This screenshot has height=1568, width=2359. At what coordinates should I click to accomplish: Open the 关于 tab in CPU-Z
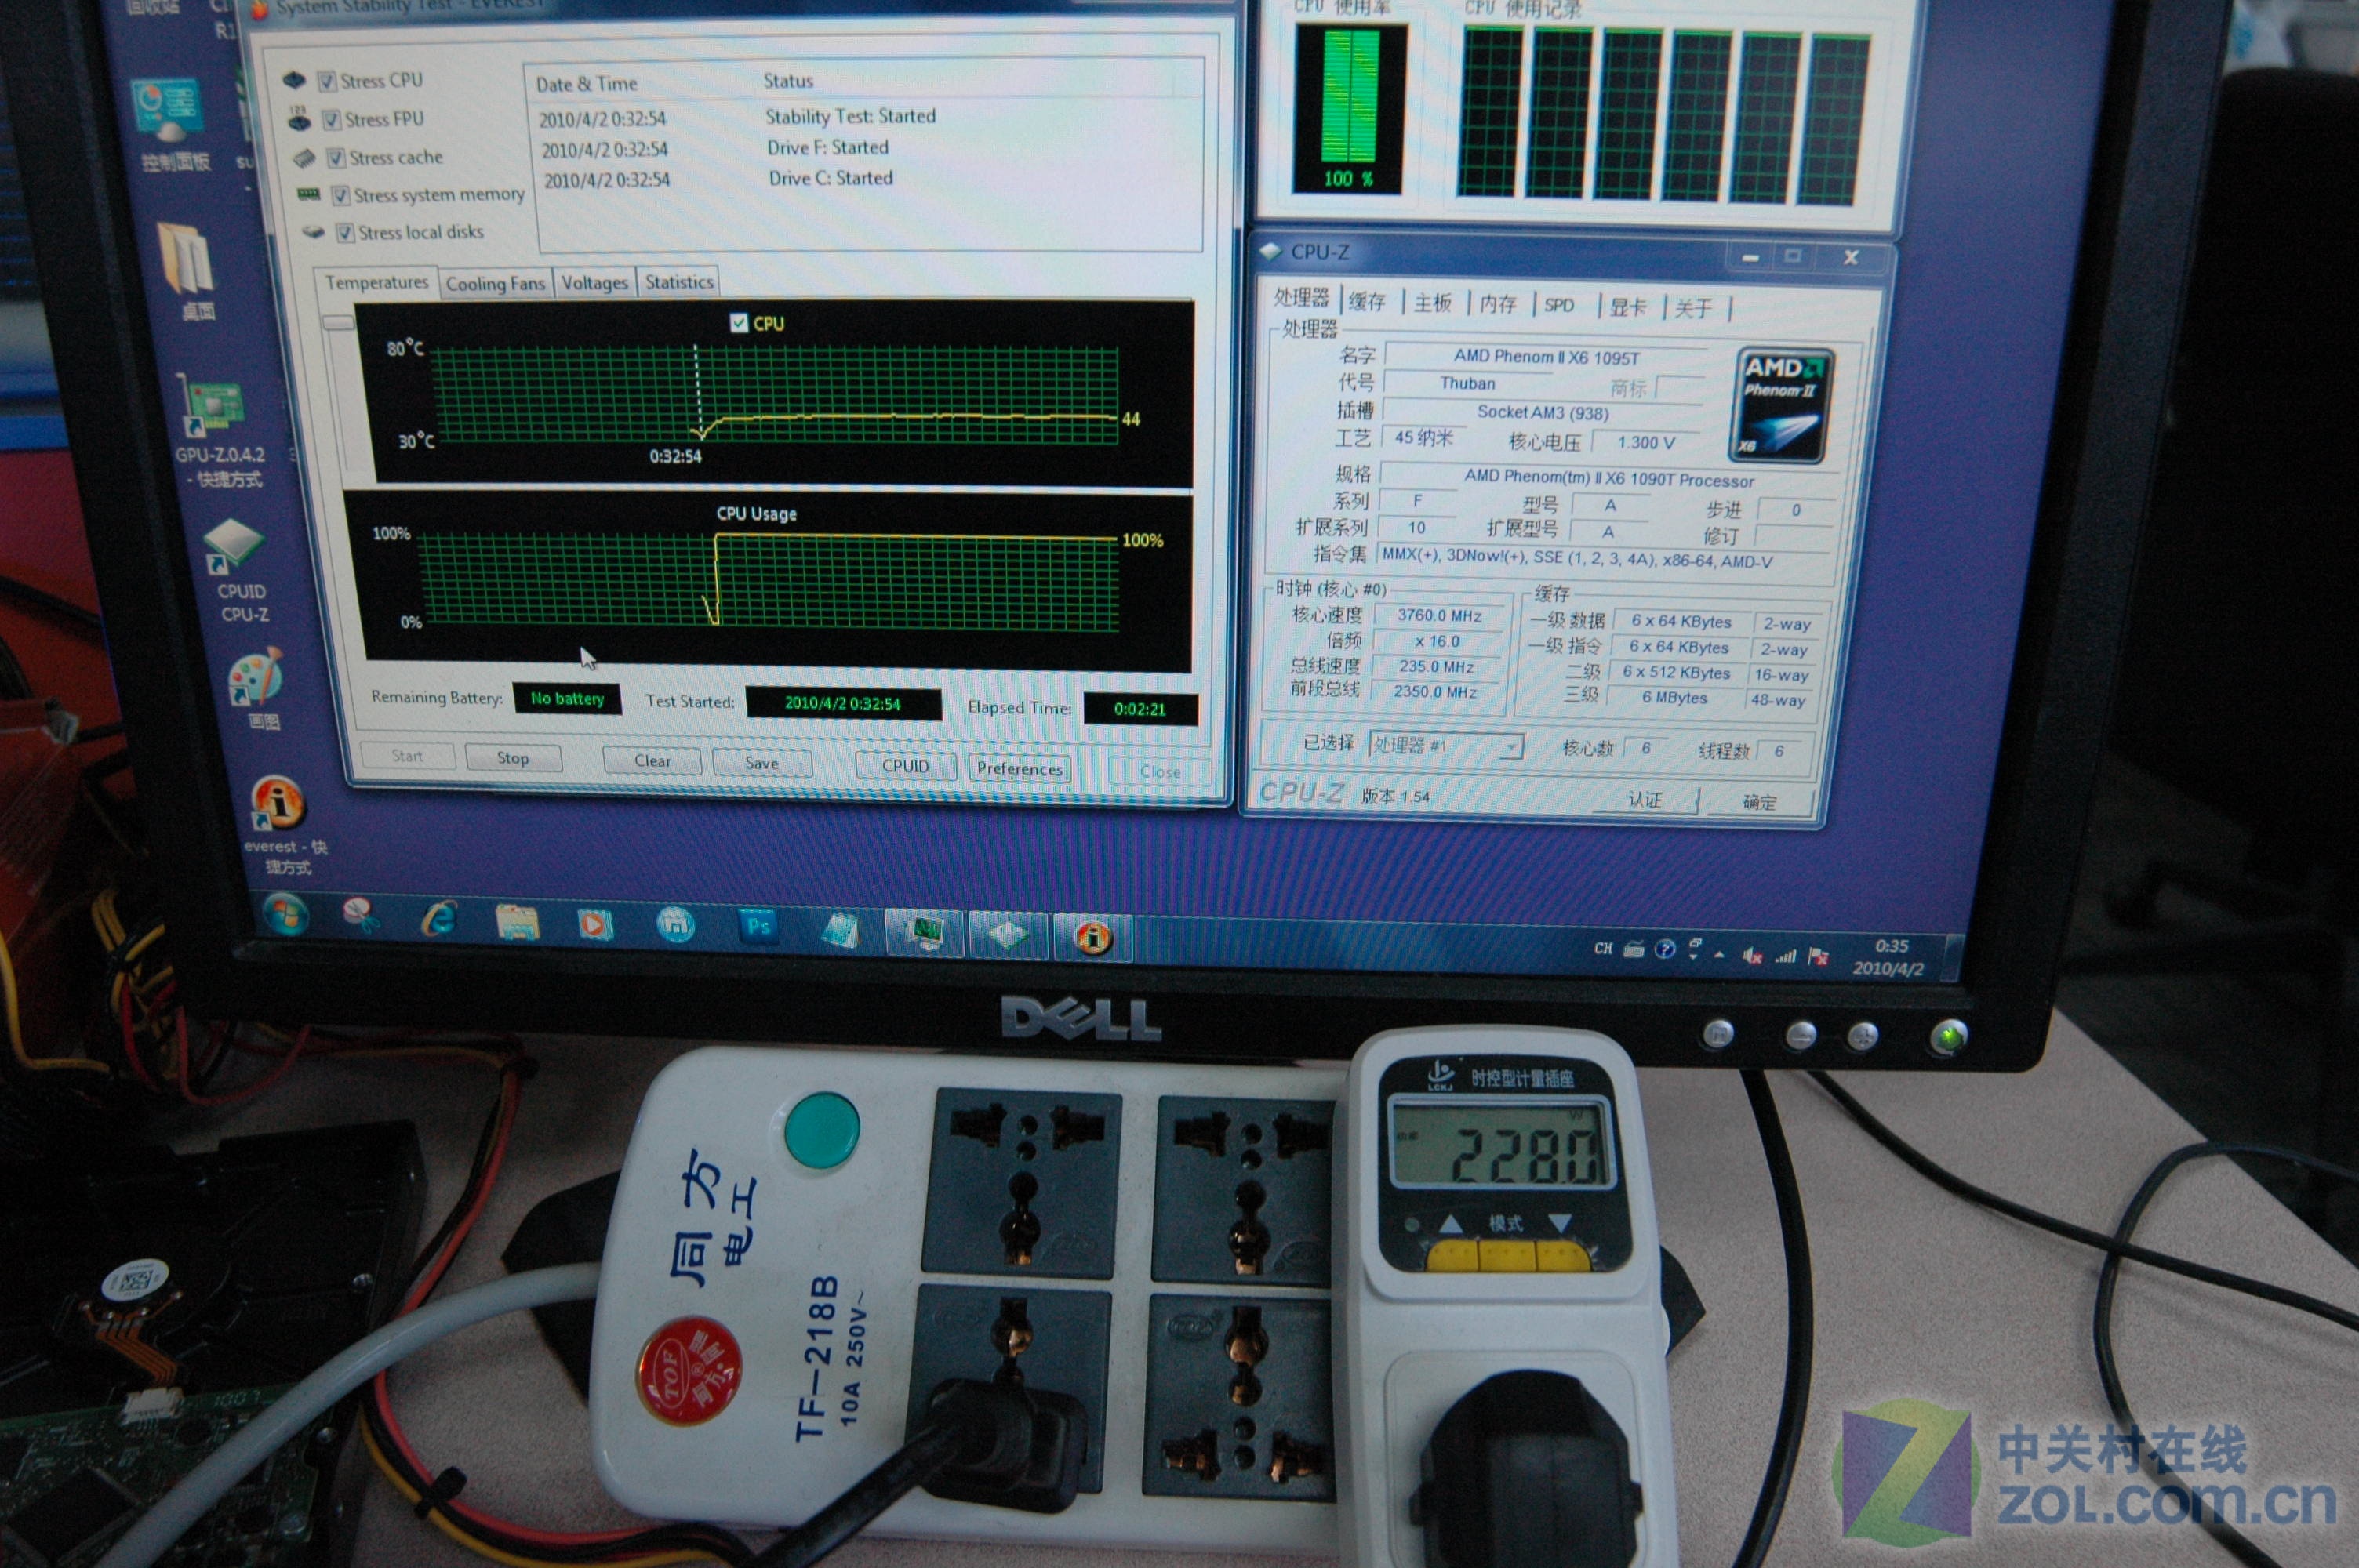[1693, 308]
